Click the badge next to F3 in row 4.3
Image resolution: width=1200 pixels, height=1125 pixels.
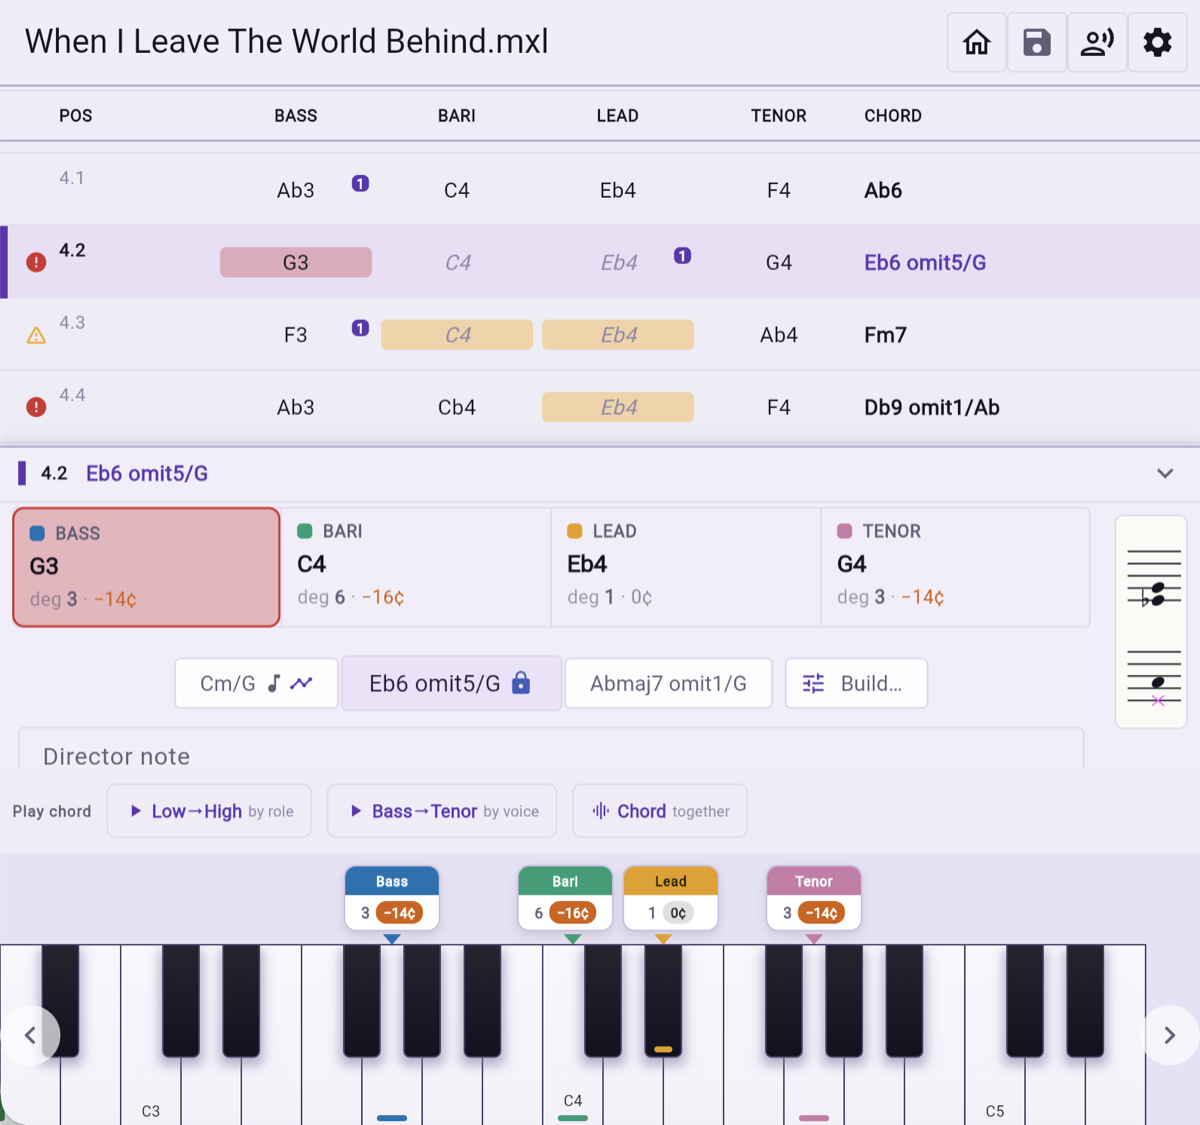point(361,328)
